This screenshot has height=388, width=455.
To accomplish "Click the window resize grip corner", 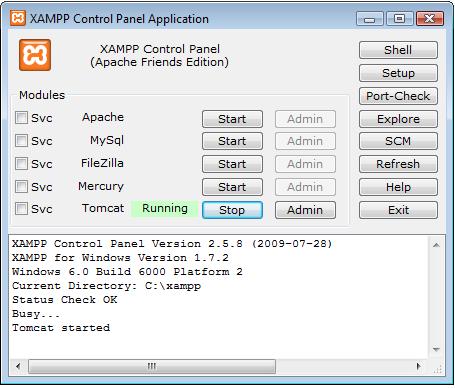I will coord(438,369).
